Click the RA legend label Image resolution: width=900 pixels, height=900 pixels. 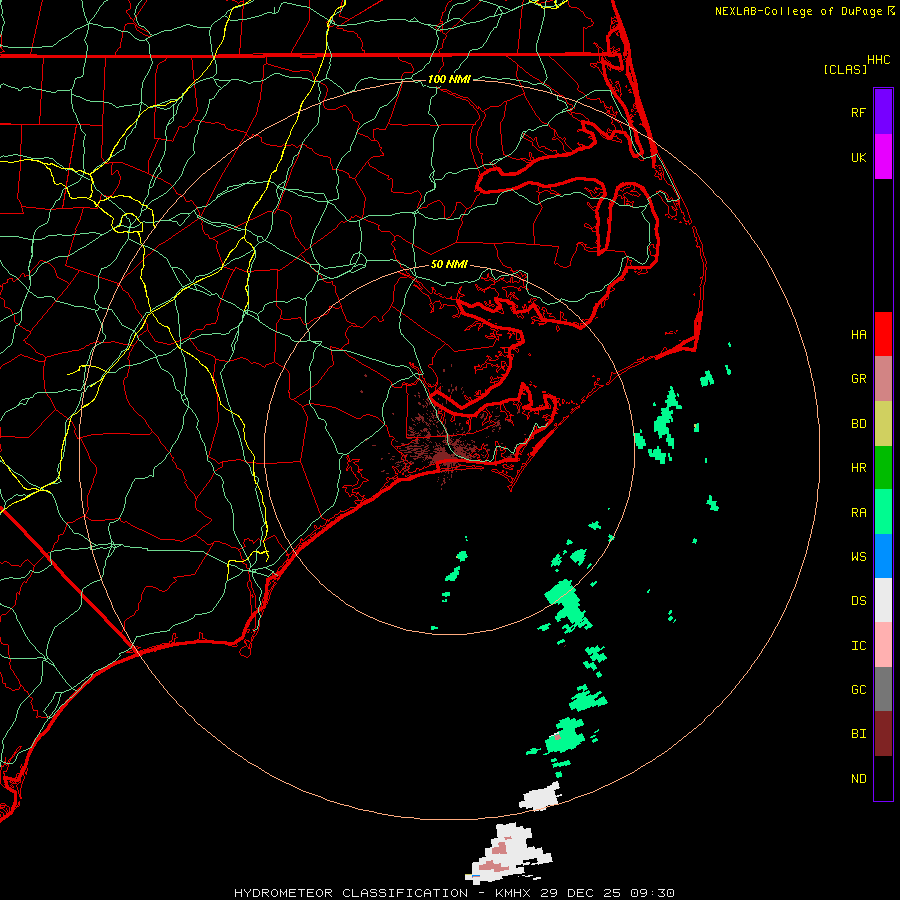[x=858, y=513]
